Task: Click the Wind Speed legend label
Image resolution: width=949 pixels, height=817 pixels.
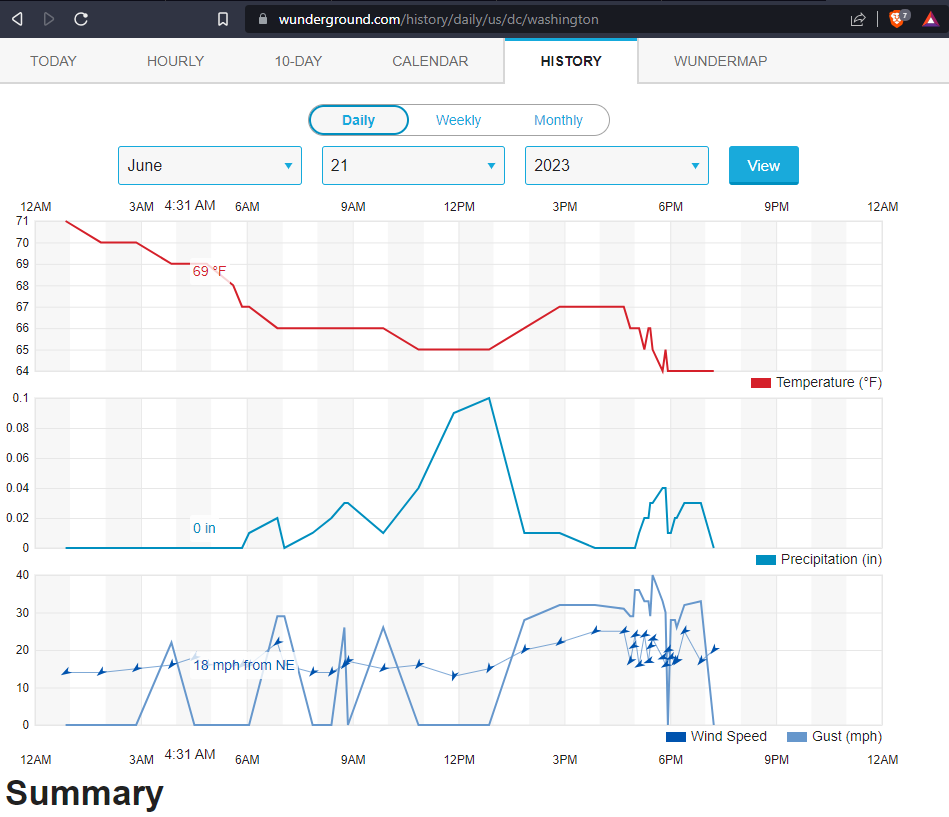Action: coord(729,736)
